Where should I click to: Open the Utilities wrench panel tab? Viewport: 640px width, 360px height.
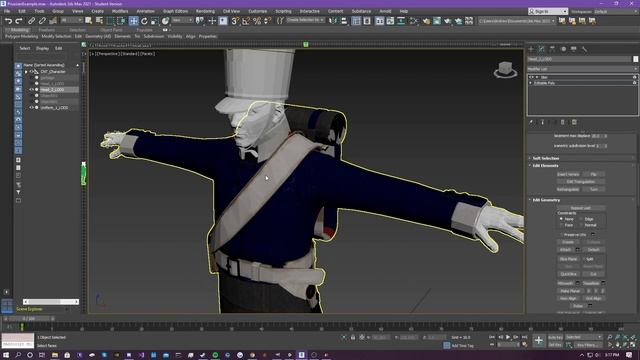coord(584,49)
